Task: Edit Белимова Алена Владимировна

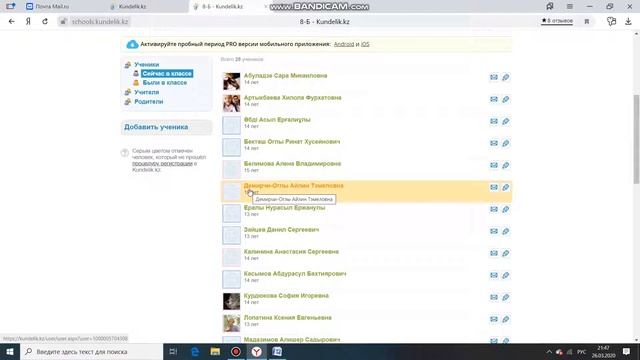Action: pyautogui.click(x=505, y=165)
